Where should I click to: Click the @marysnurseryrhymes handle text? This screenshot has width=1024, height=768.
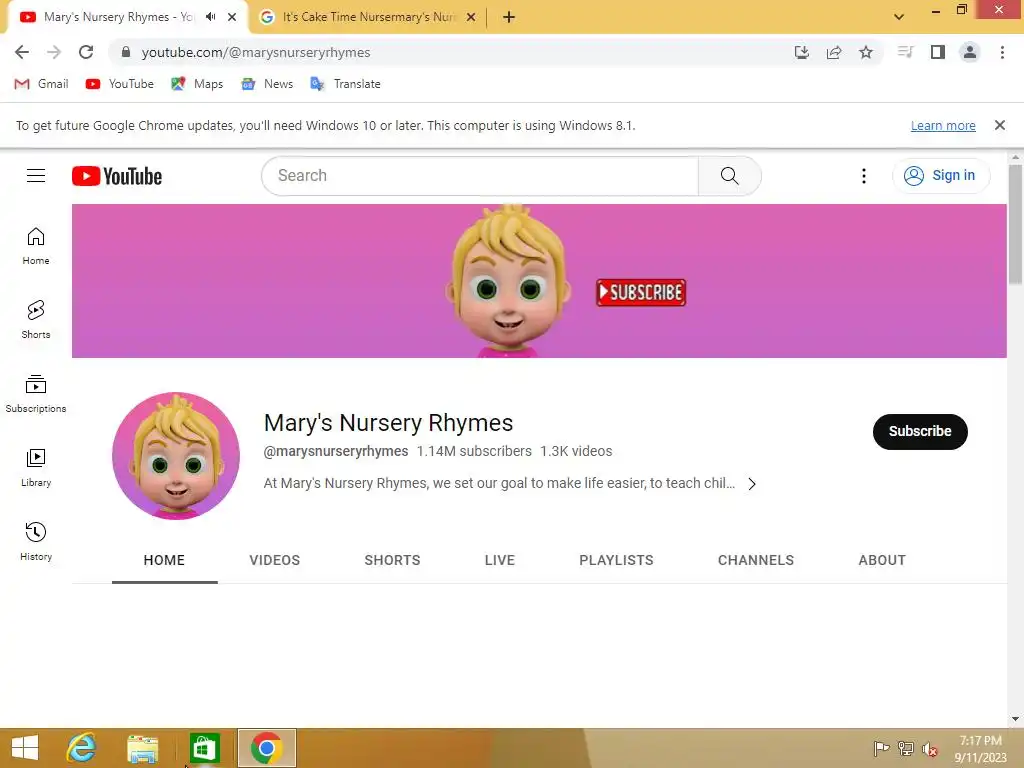[x=336, y=451]
